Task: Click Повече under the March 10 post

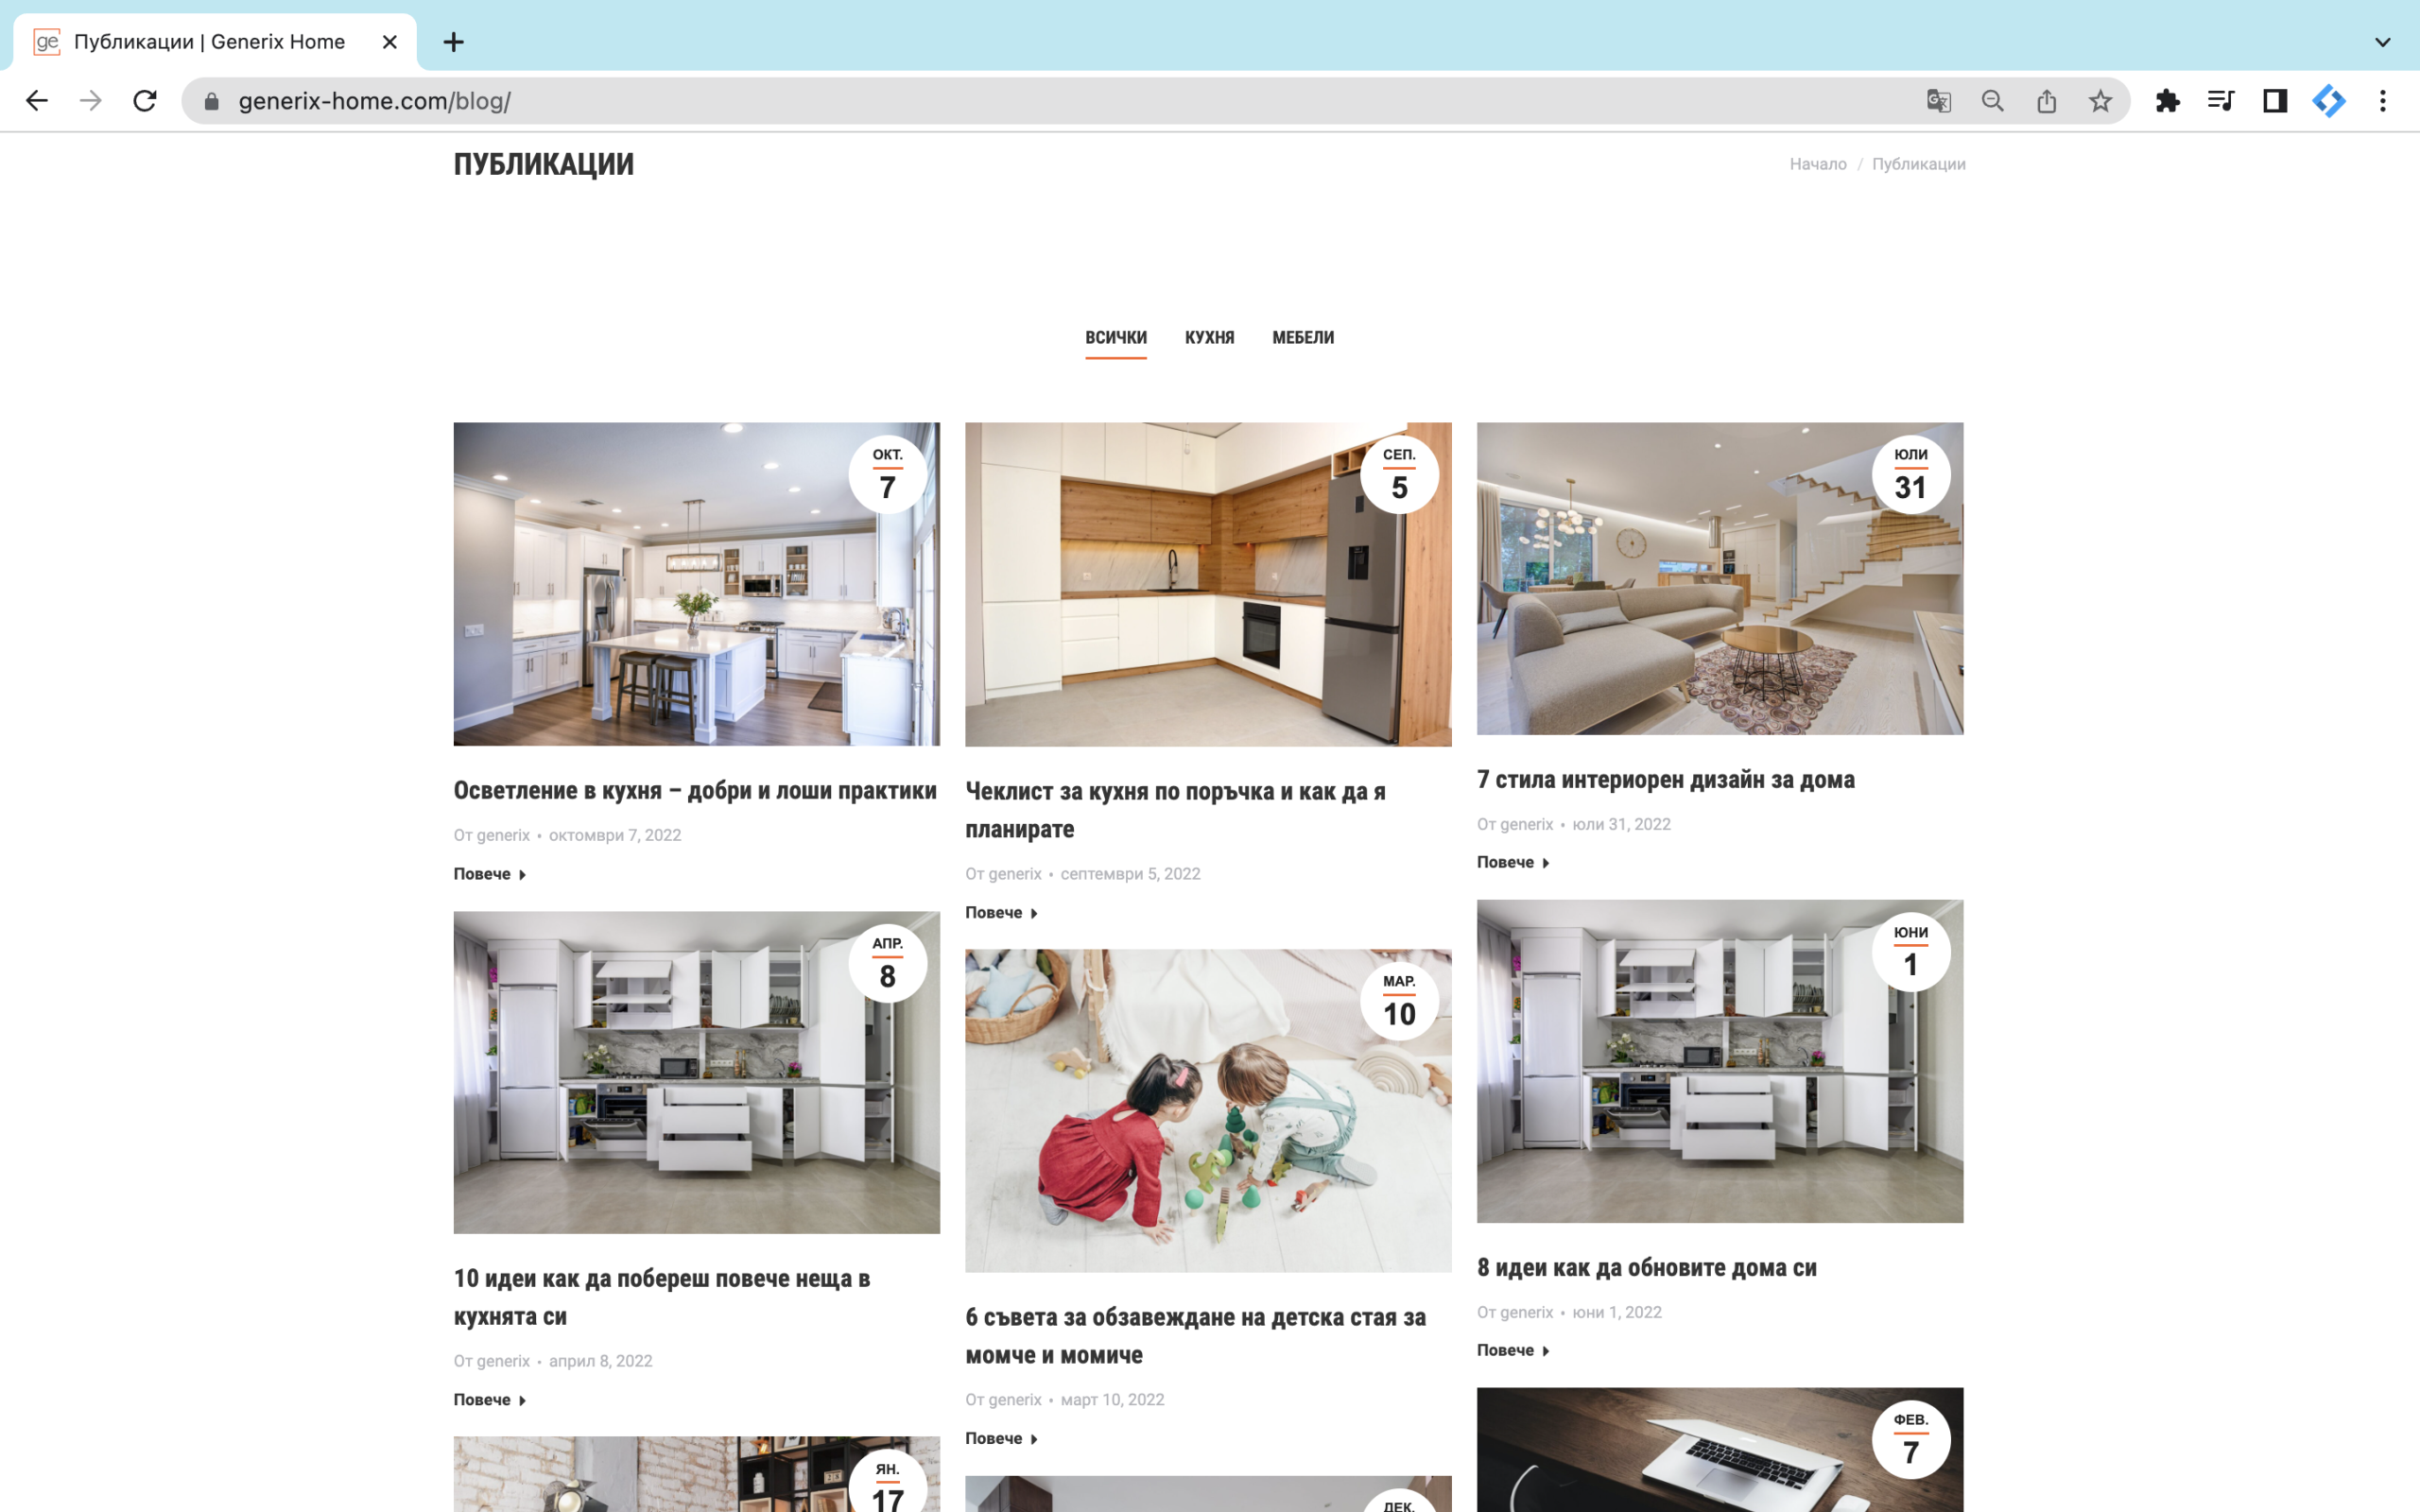Action: click(x=1002, y=1439)
